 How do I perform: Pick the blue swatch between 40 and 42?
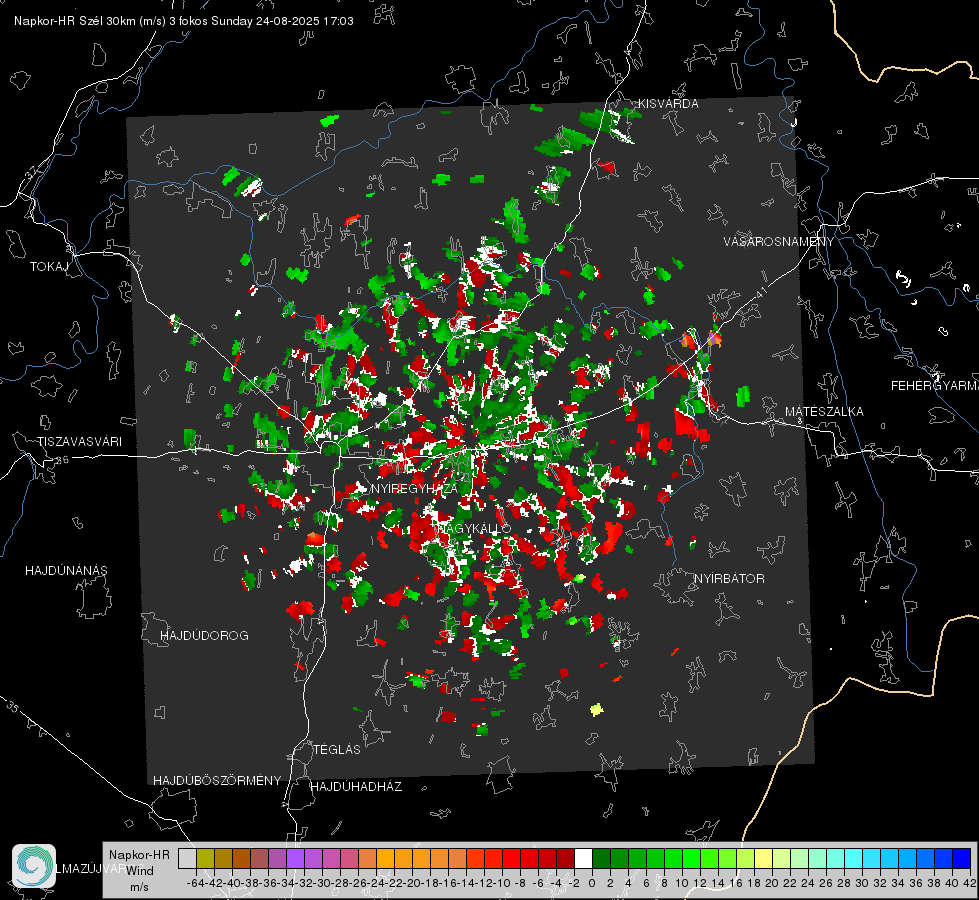[x=962, y=858]
